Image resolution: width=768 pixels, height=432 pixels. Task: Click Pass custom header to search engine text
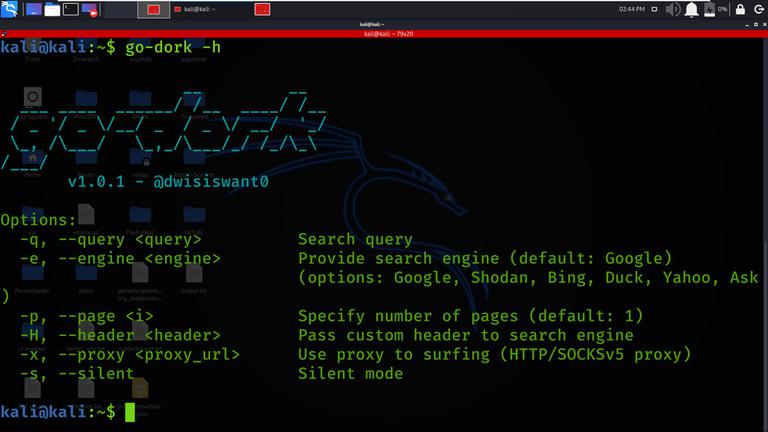tap(465, 336)
